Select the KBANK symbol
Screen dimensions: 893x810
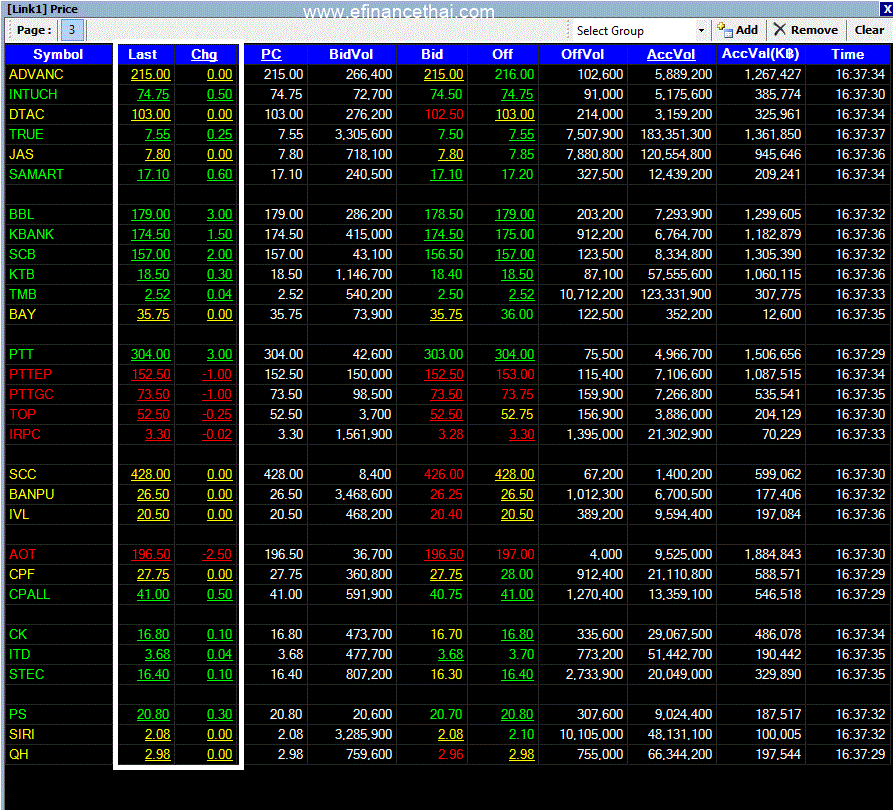pos(31,234)
